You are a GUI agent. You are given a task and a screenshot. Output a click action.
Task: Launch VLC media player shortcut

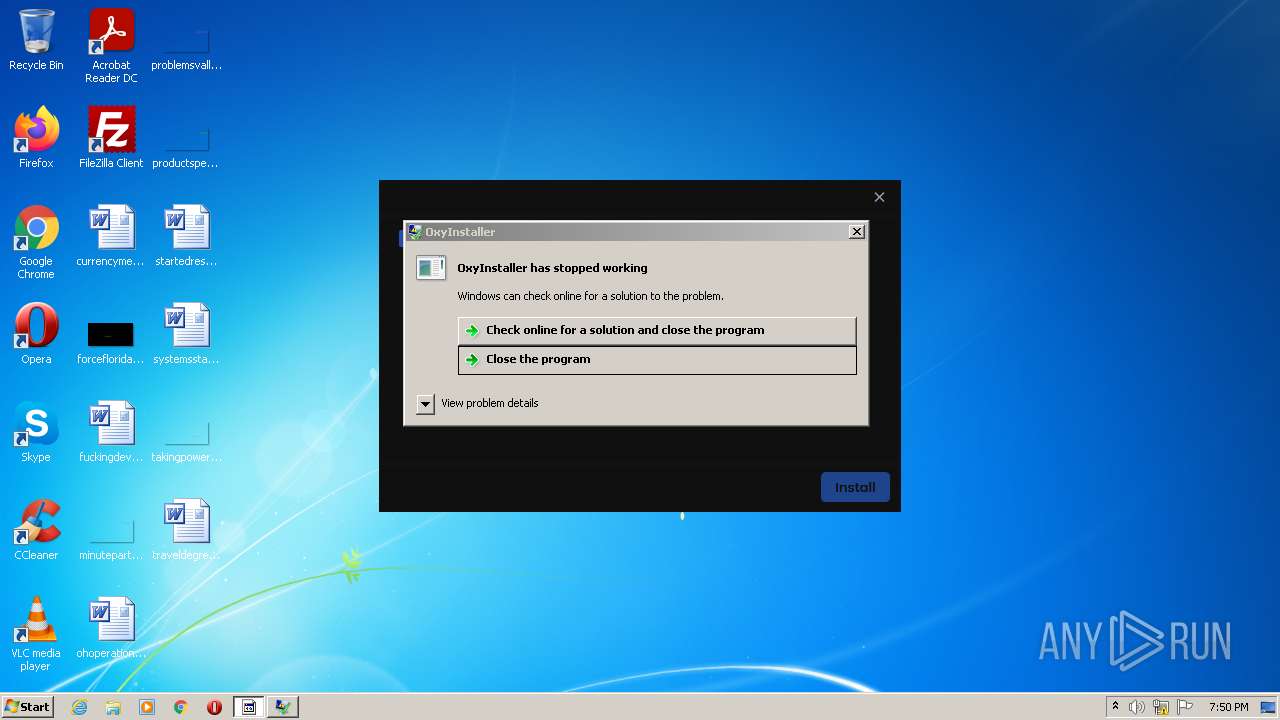36,634
